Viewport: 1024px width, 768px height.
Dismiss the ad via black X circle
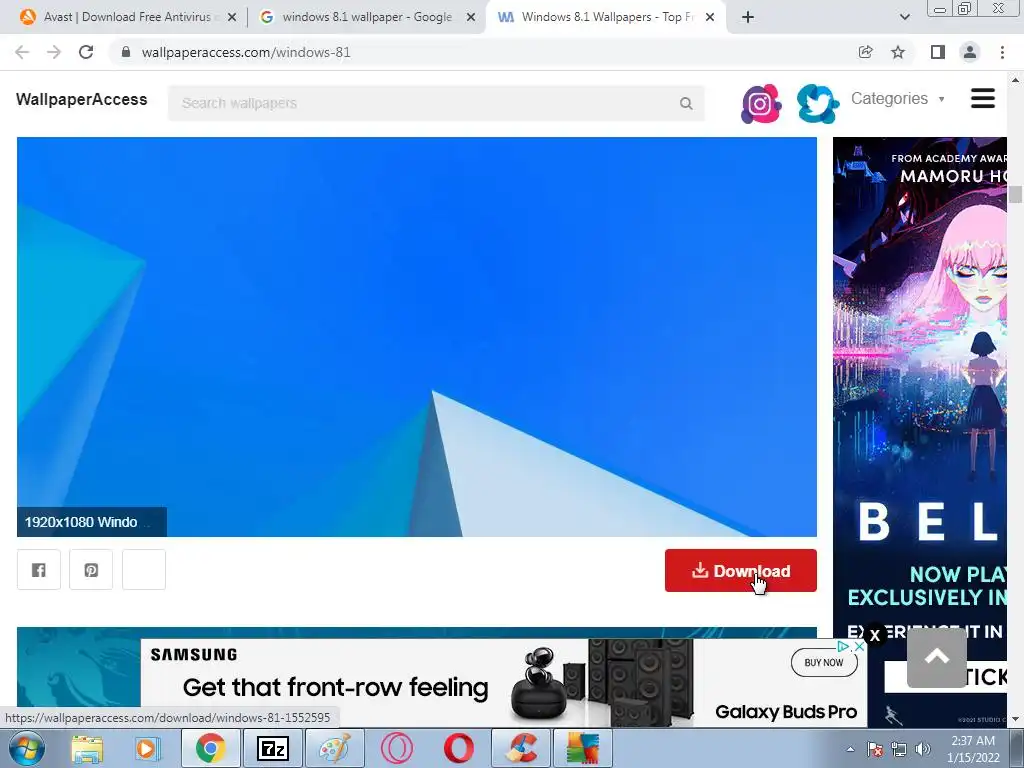tap(875, 635)
